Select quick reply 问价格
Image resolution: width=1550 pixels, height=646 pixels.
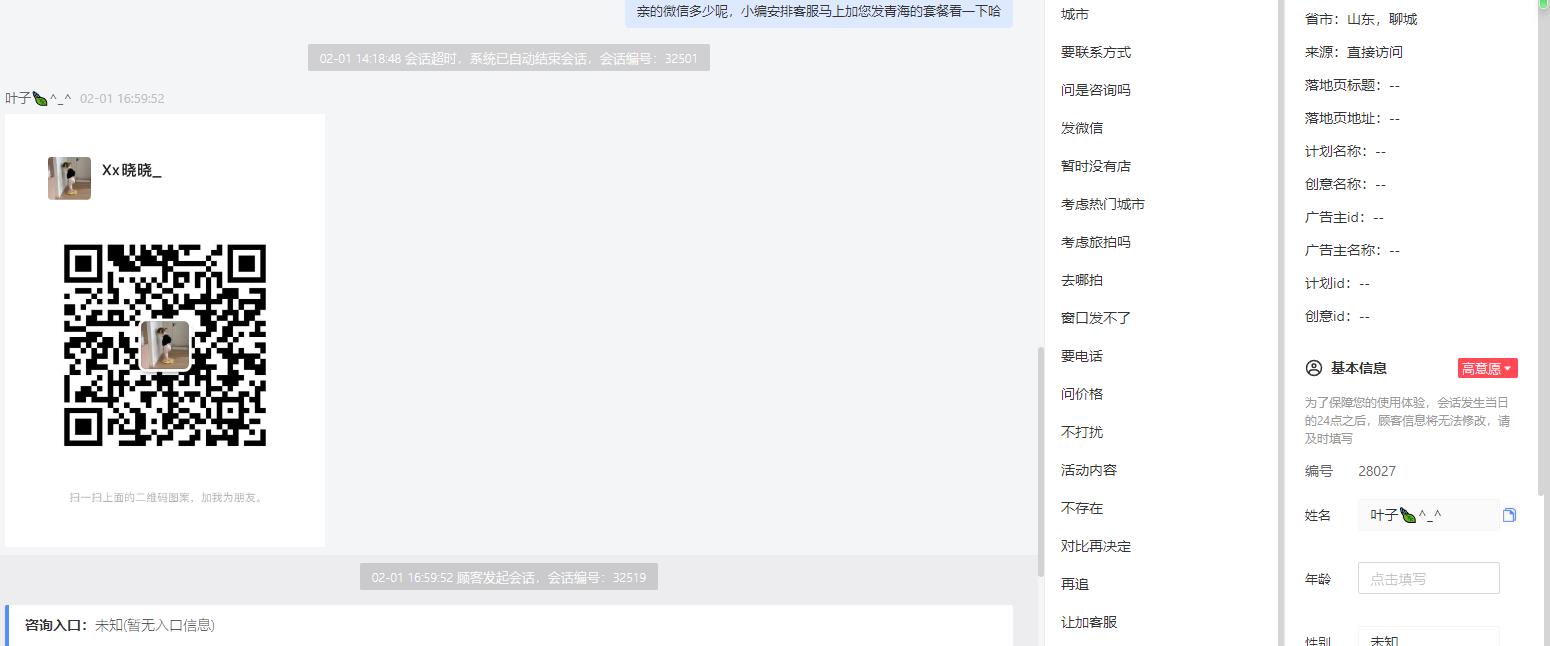click(x=1082, y=394)
